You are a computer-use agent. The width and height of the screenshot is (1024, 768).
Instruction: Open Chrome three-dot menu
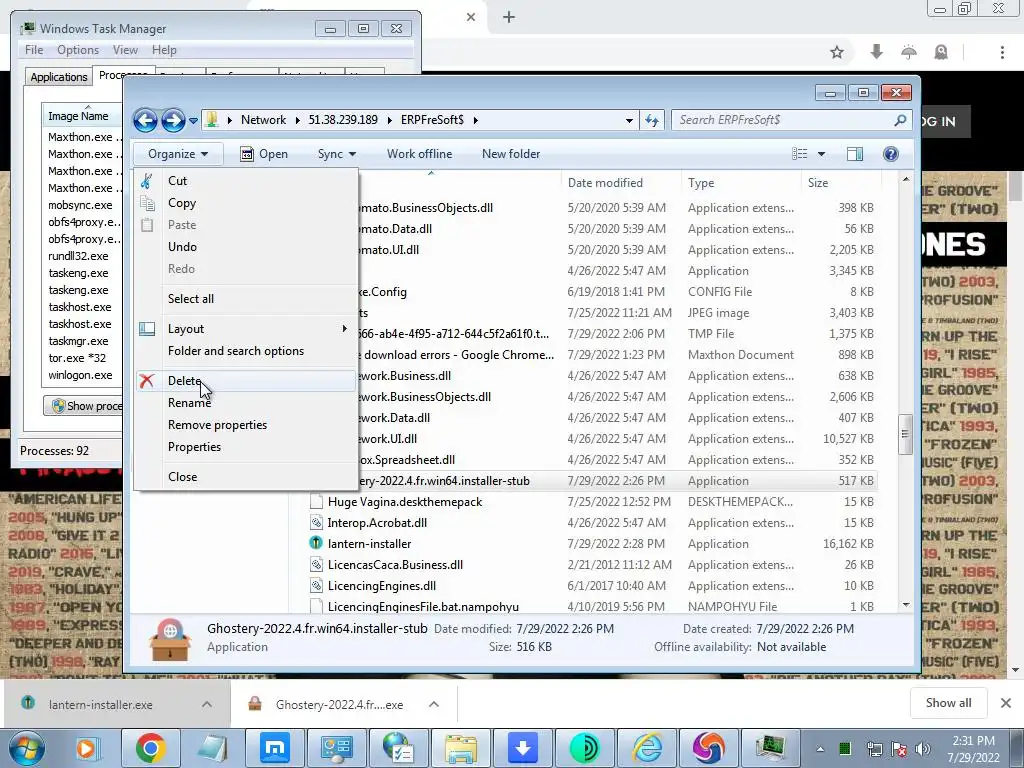pos(1002,52)
